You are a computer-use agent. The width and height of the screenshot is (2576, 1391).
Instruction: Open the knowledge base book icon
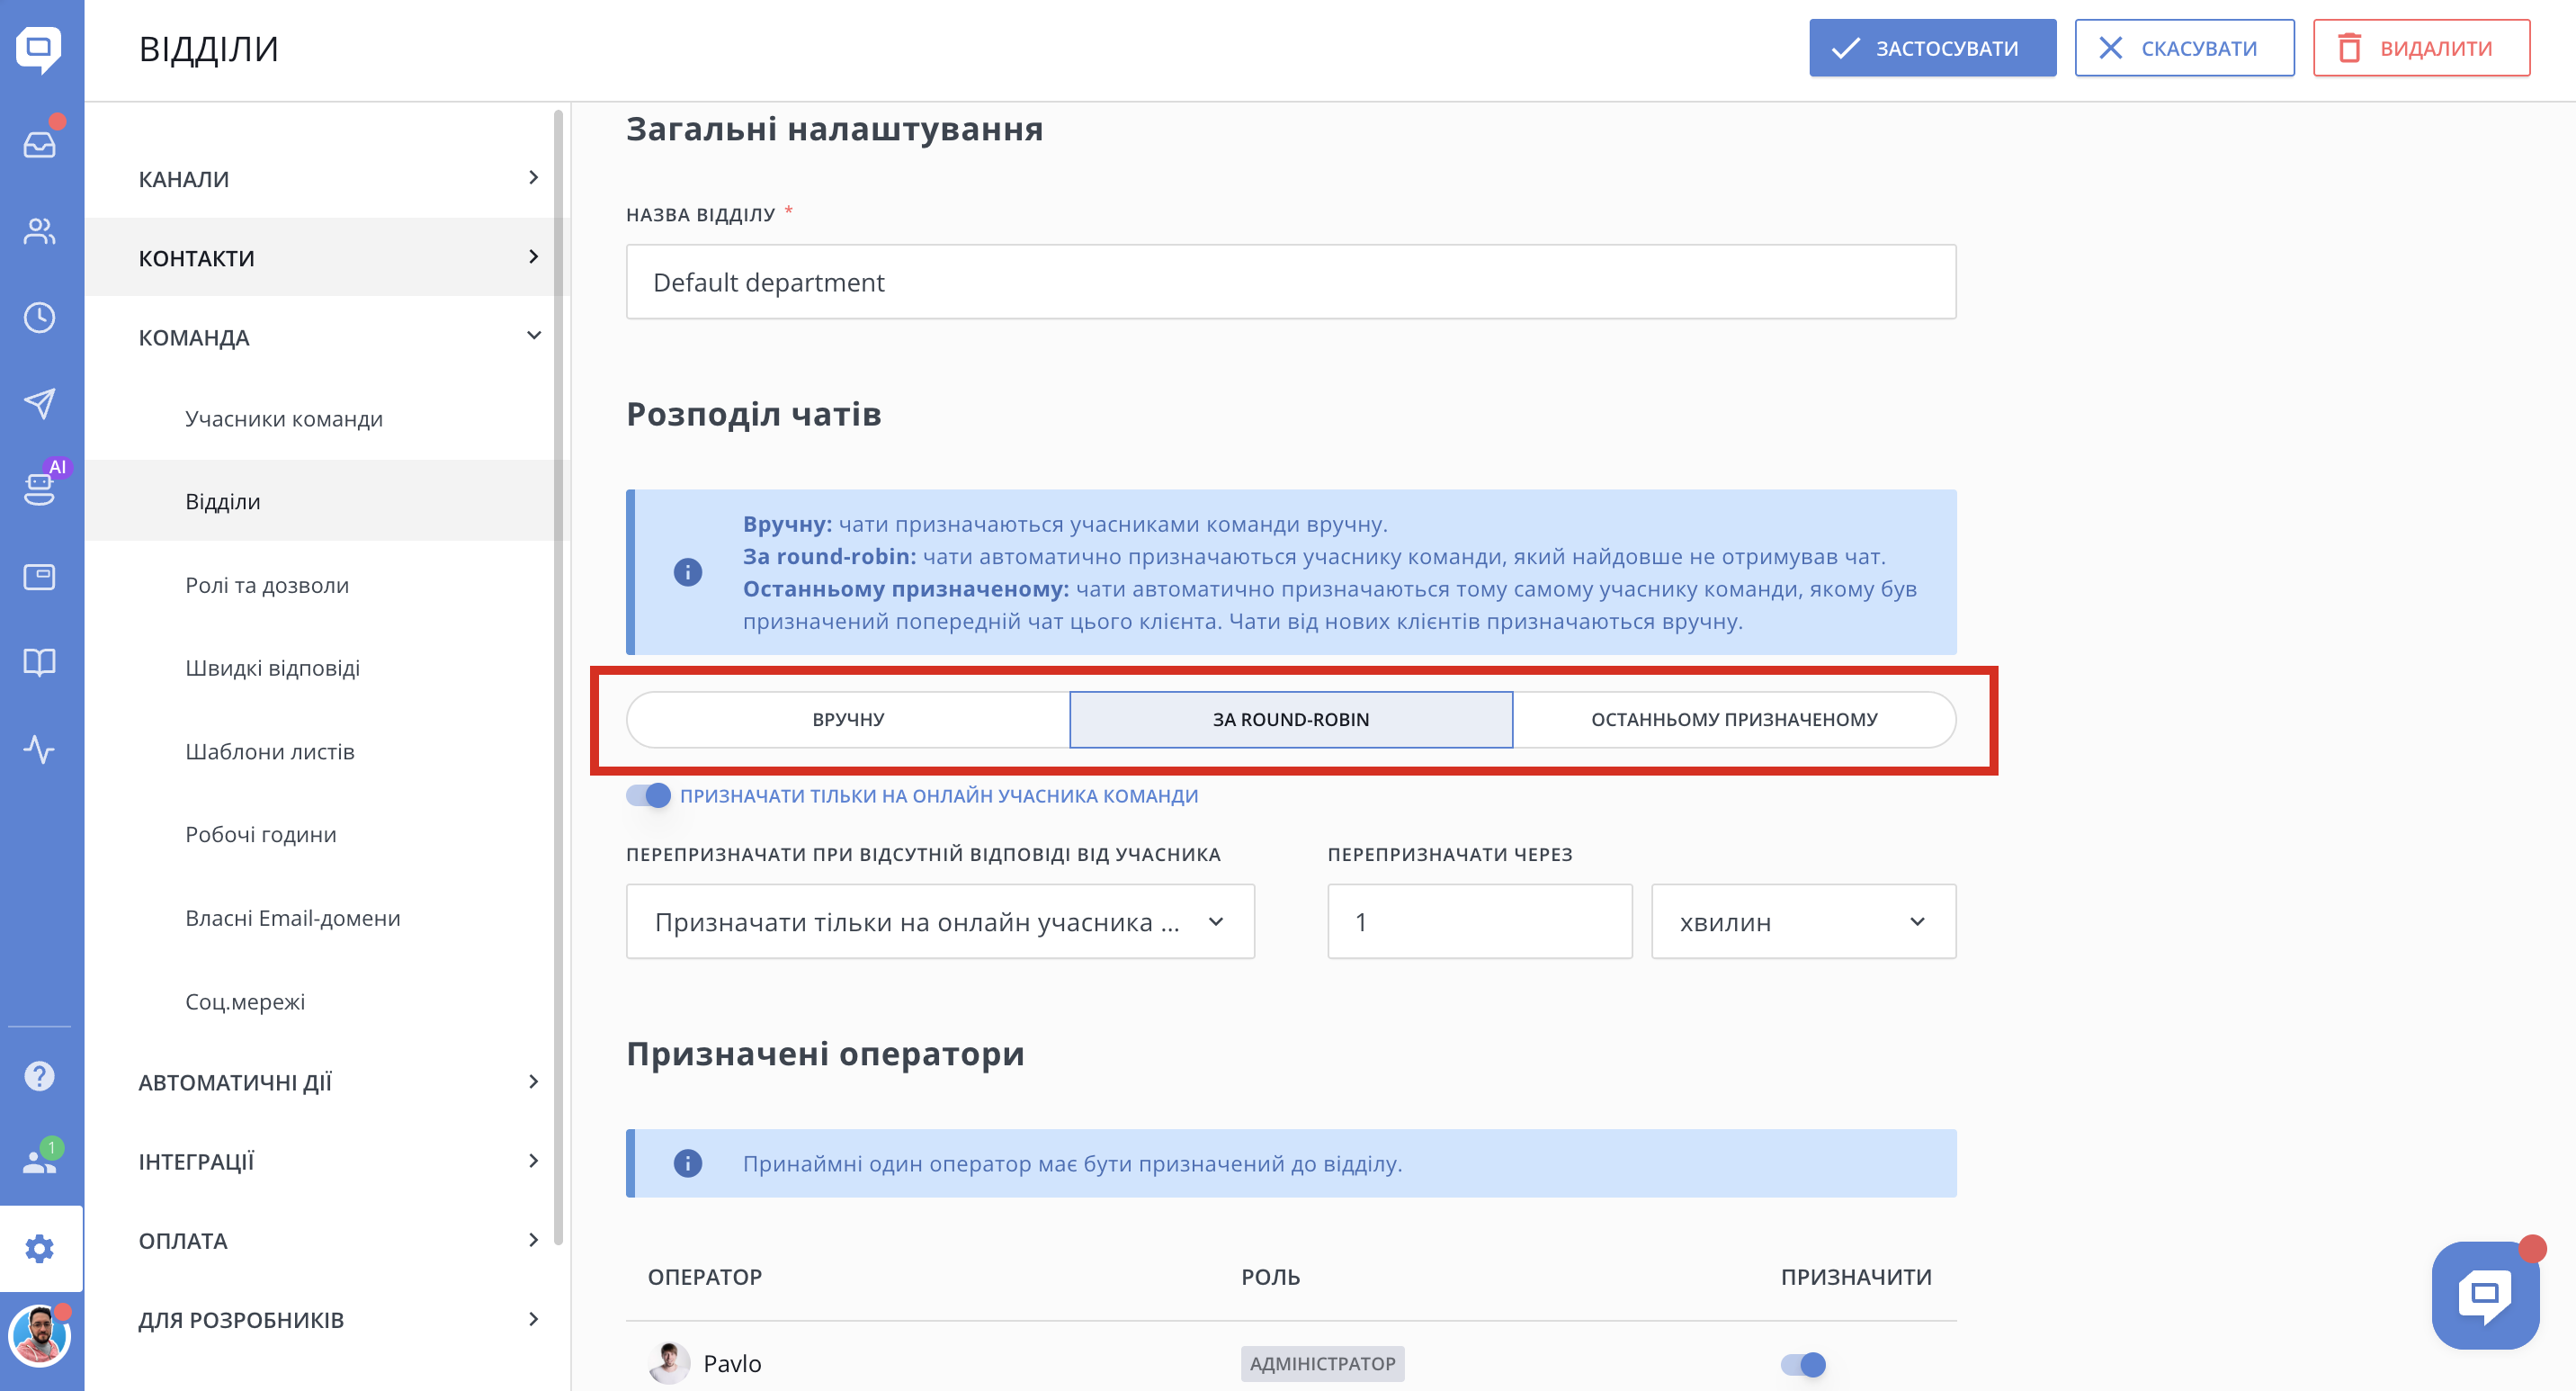pyautogui.click(x=40, y=662)
